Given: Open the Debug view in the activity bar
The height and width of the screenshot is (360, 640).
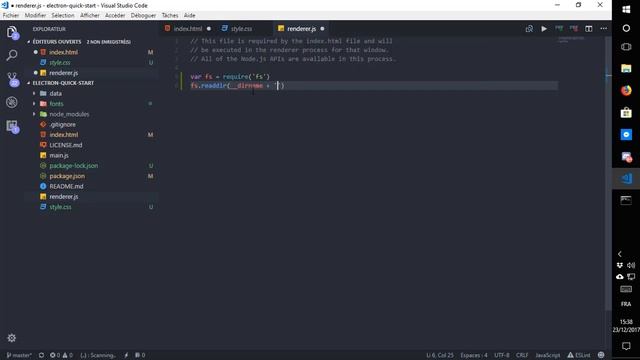Looking at the screenshot, I should [x=12, y=102].
